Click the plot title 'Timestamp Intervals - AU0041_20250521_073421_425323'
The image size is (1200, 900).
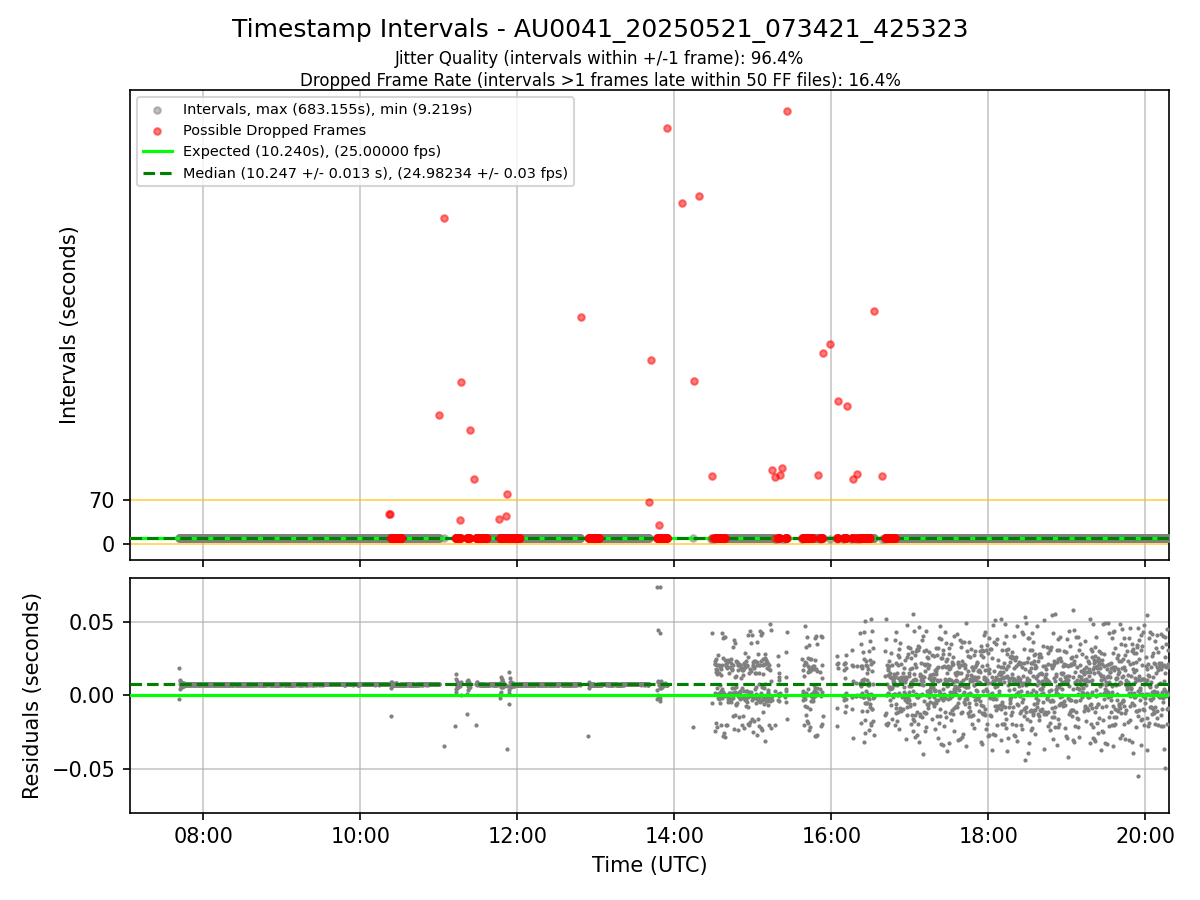[600, 29]
